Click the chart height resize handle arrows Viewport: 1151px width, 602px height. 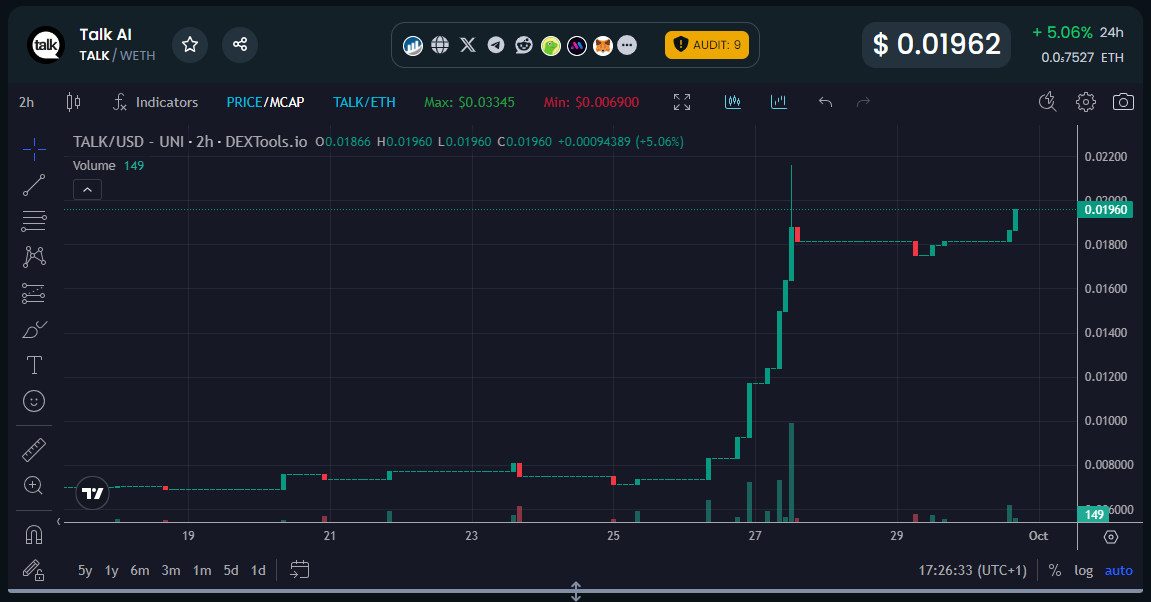coord(576,592)
